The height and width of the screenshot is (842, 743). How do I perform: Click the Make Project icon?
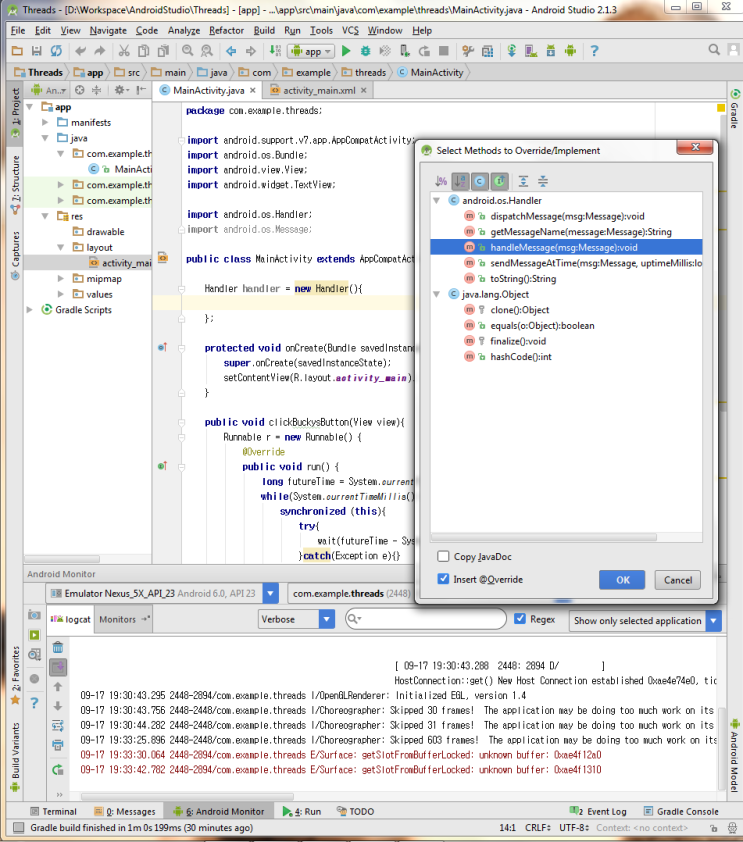(x=275, y=51)
